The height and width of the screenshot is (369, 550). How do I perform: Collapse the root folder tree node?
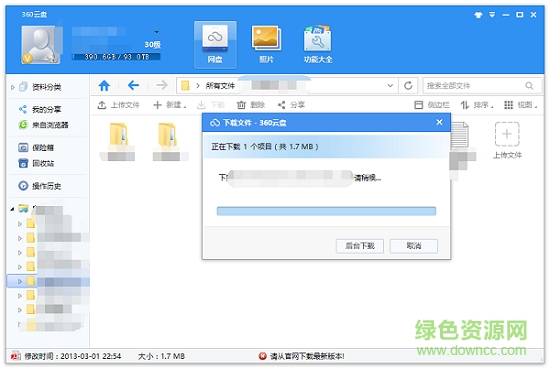click(x=12, y=209)
